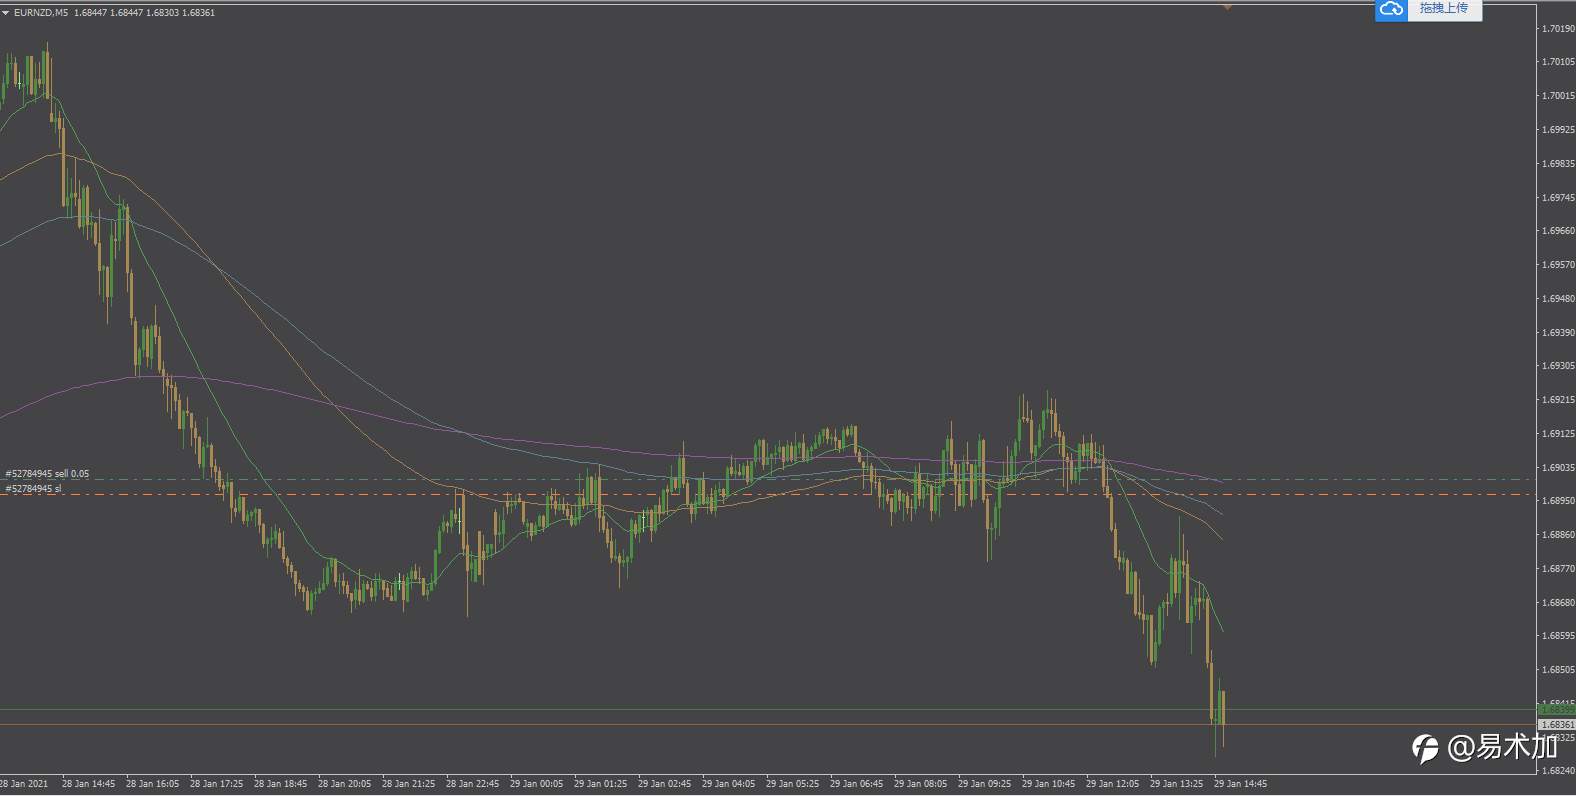Click time axis label 28 Jan 22:45

pos(472,784)
